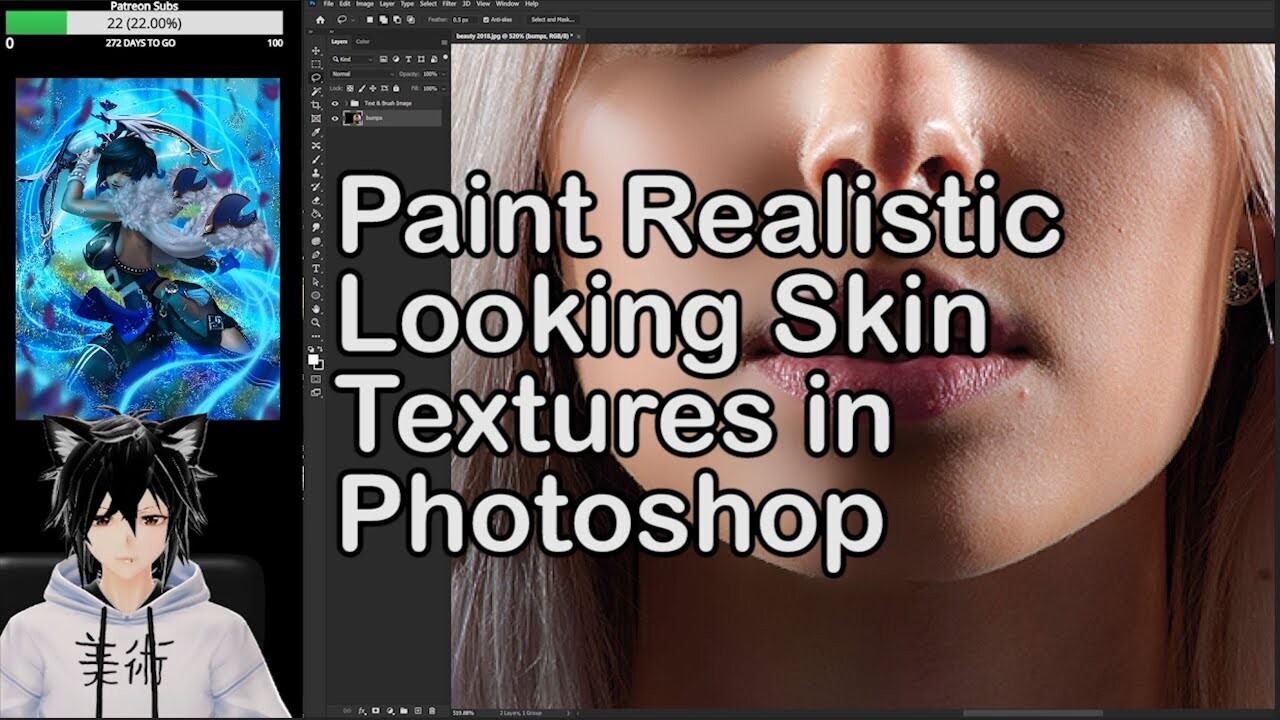
Task: Open the Filter menu
Action: [x=448, y=4]
